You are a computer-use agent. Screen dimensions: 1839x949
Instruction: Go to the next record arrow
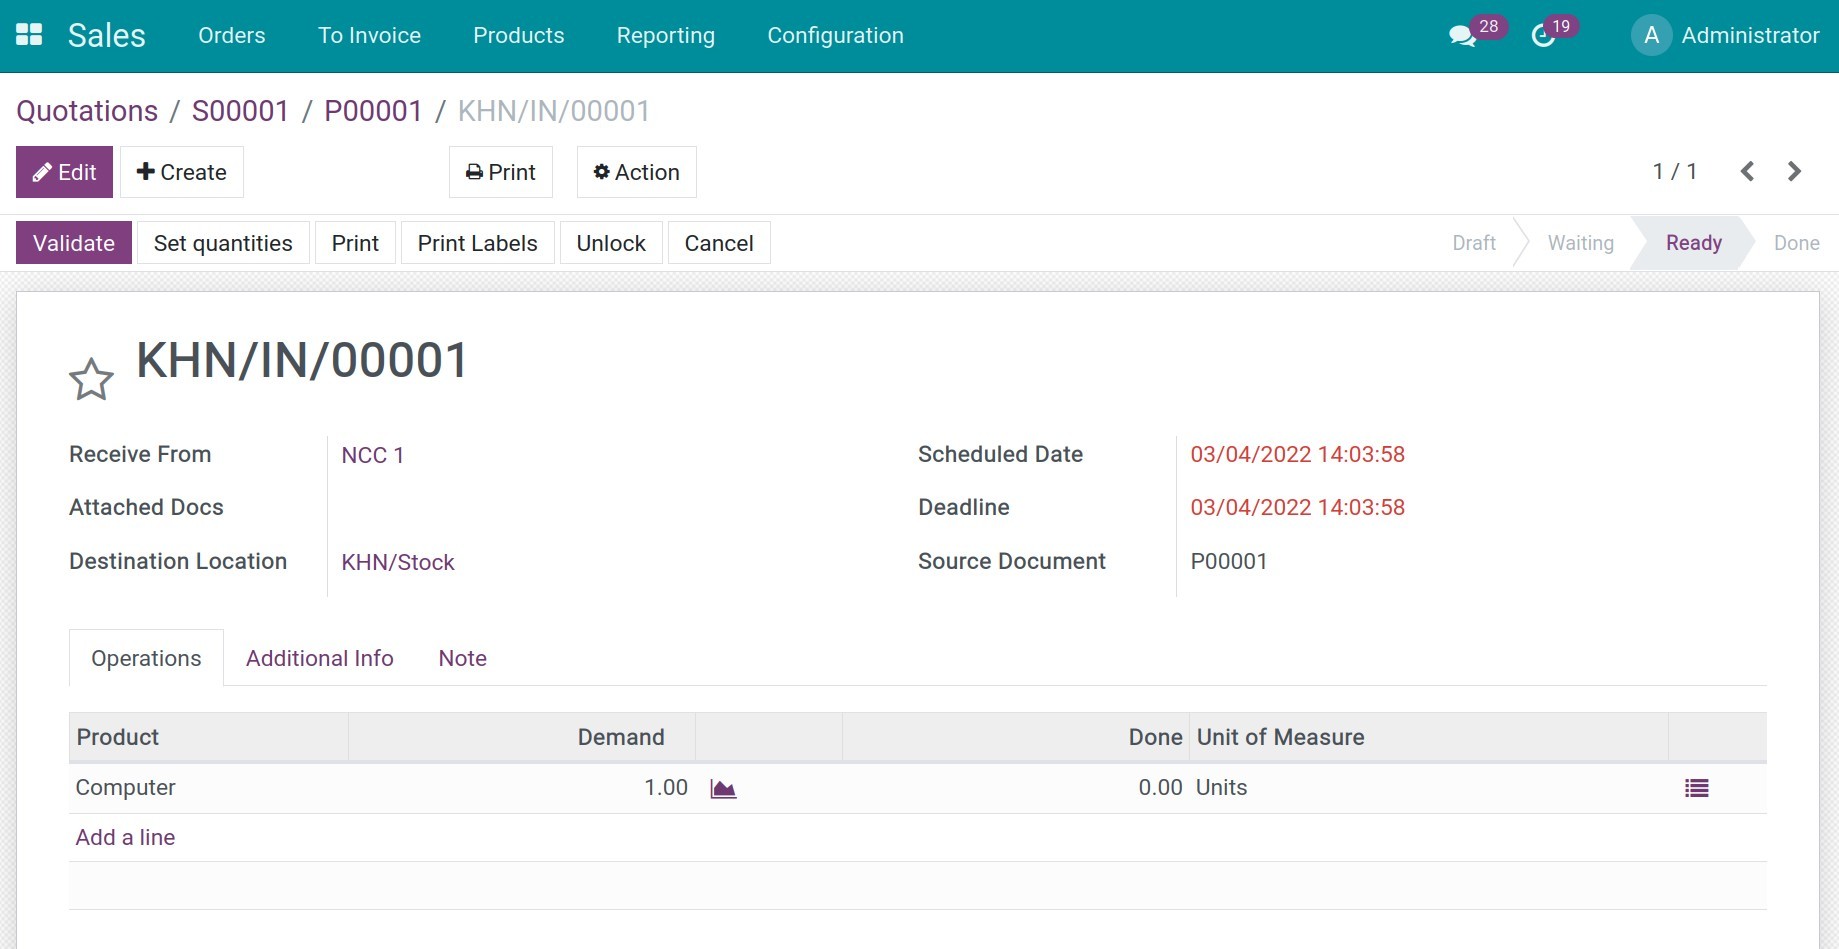(1794, 172)
